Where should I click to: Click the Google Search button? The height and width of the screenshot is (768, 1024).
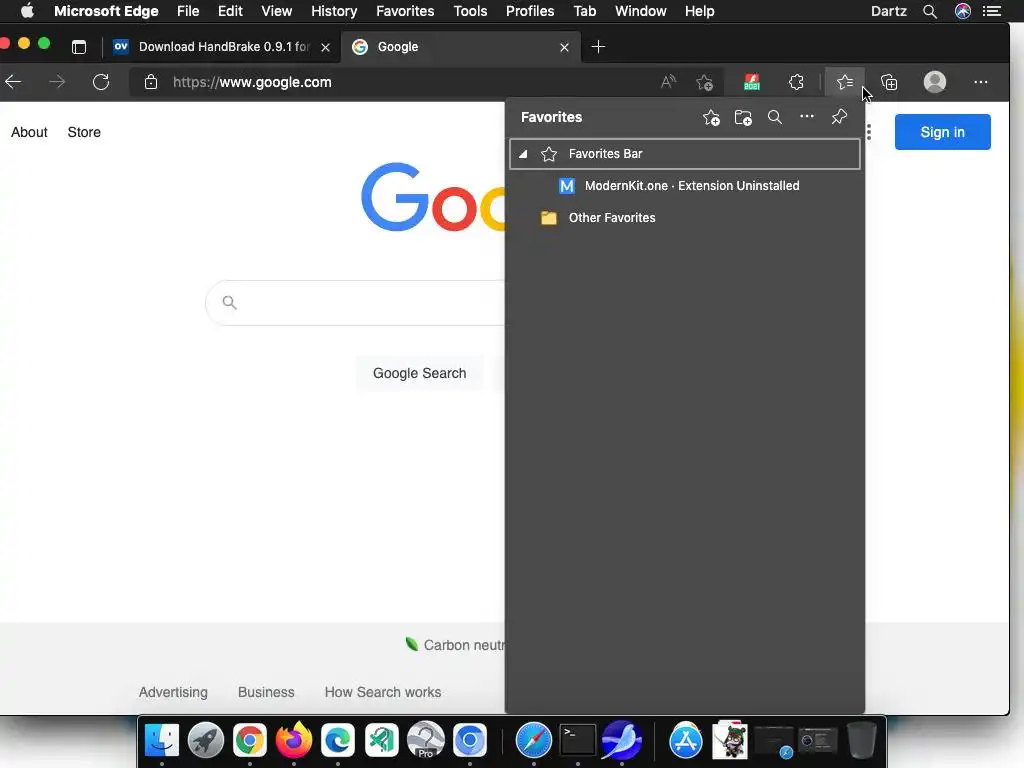[419, 374]
